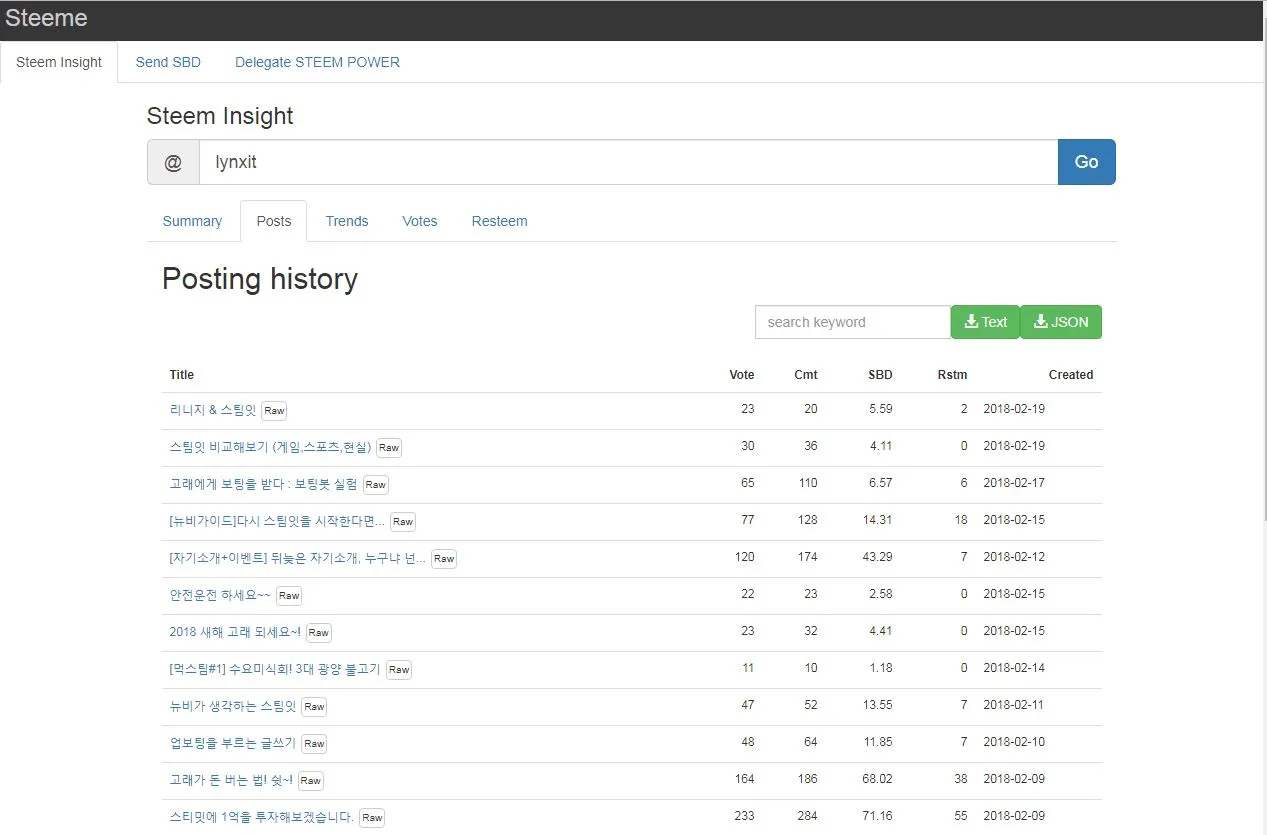1267x835 pixels.
Task: Select the Posts tab
Action: (x=274, y=221)
